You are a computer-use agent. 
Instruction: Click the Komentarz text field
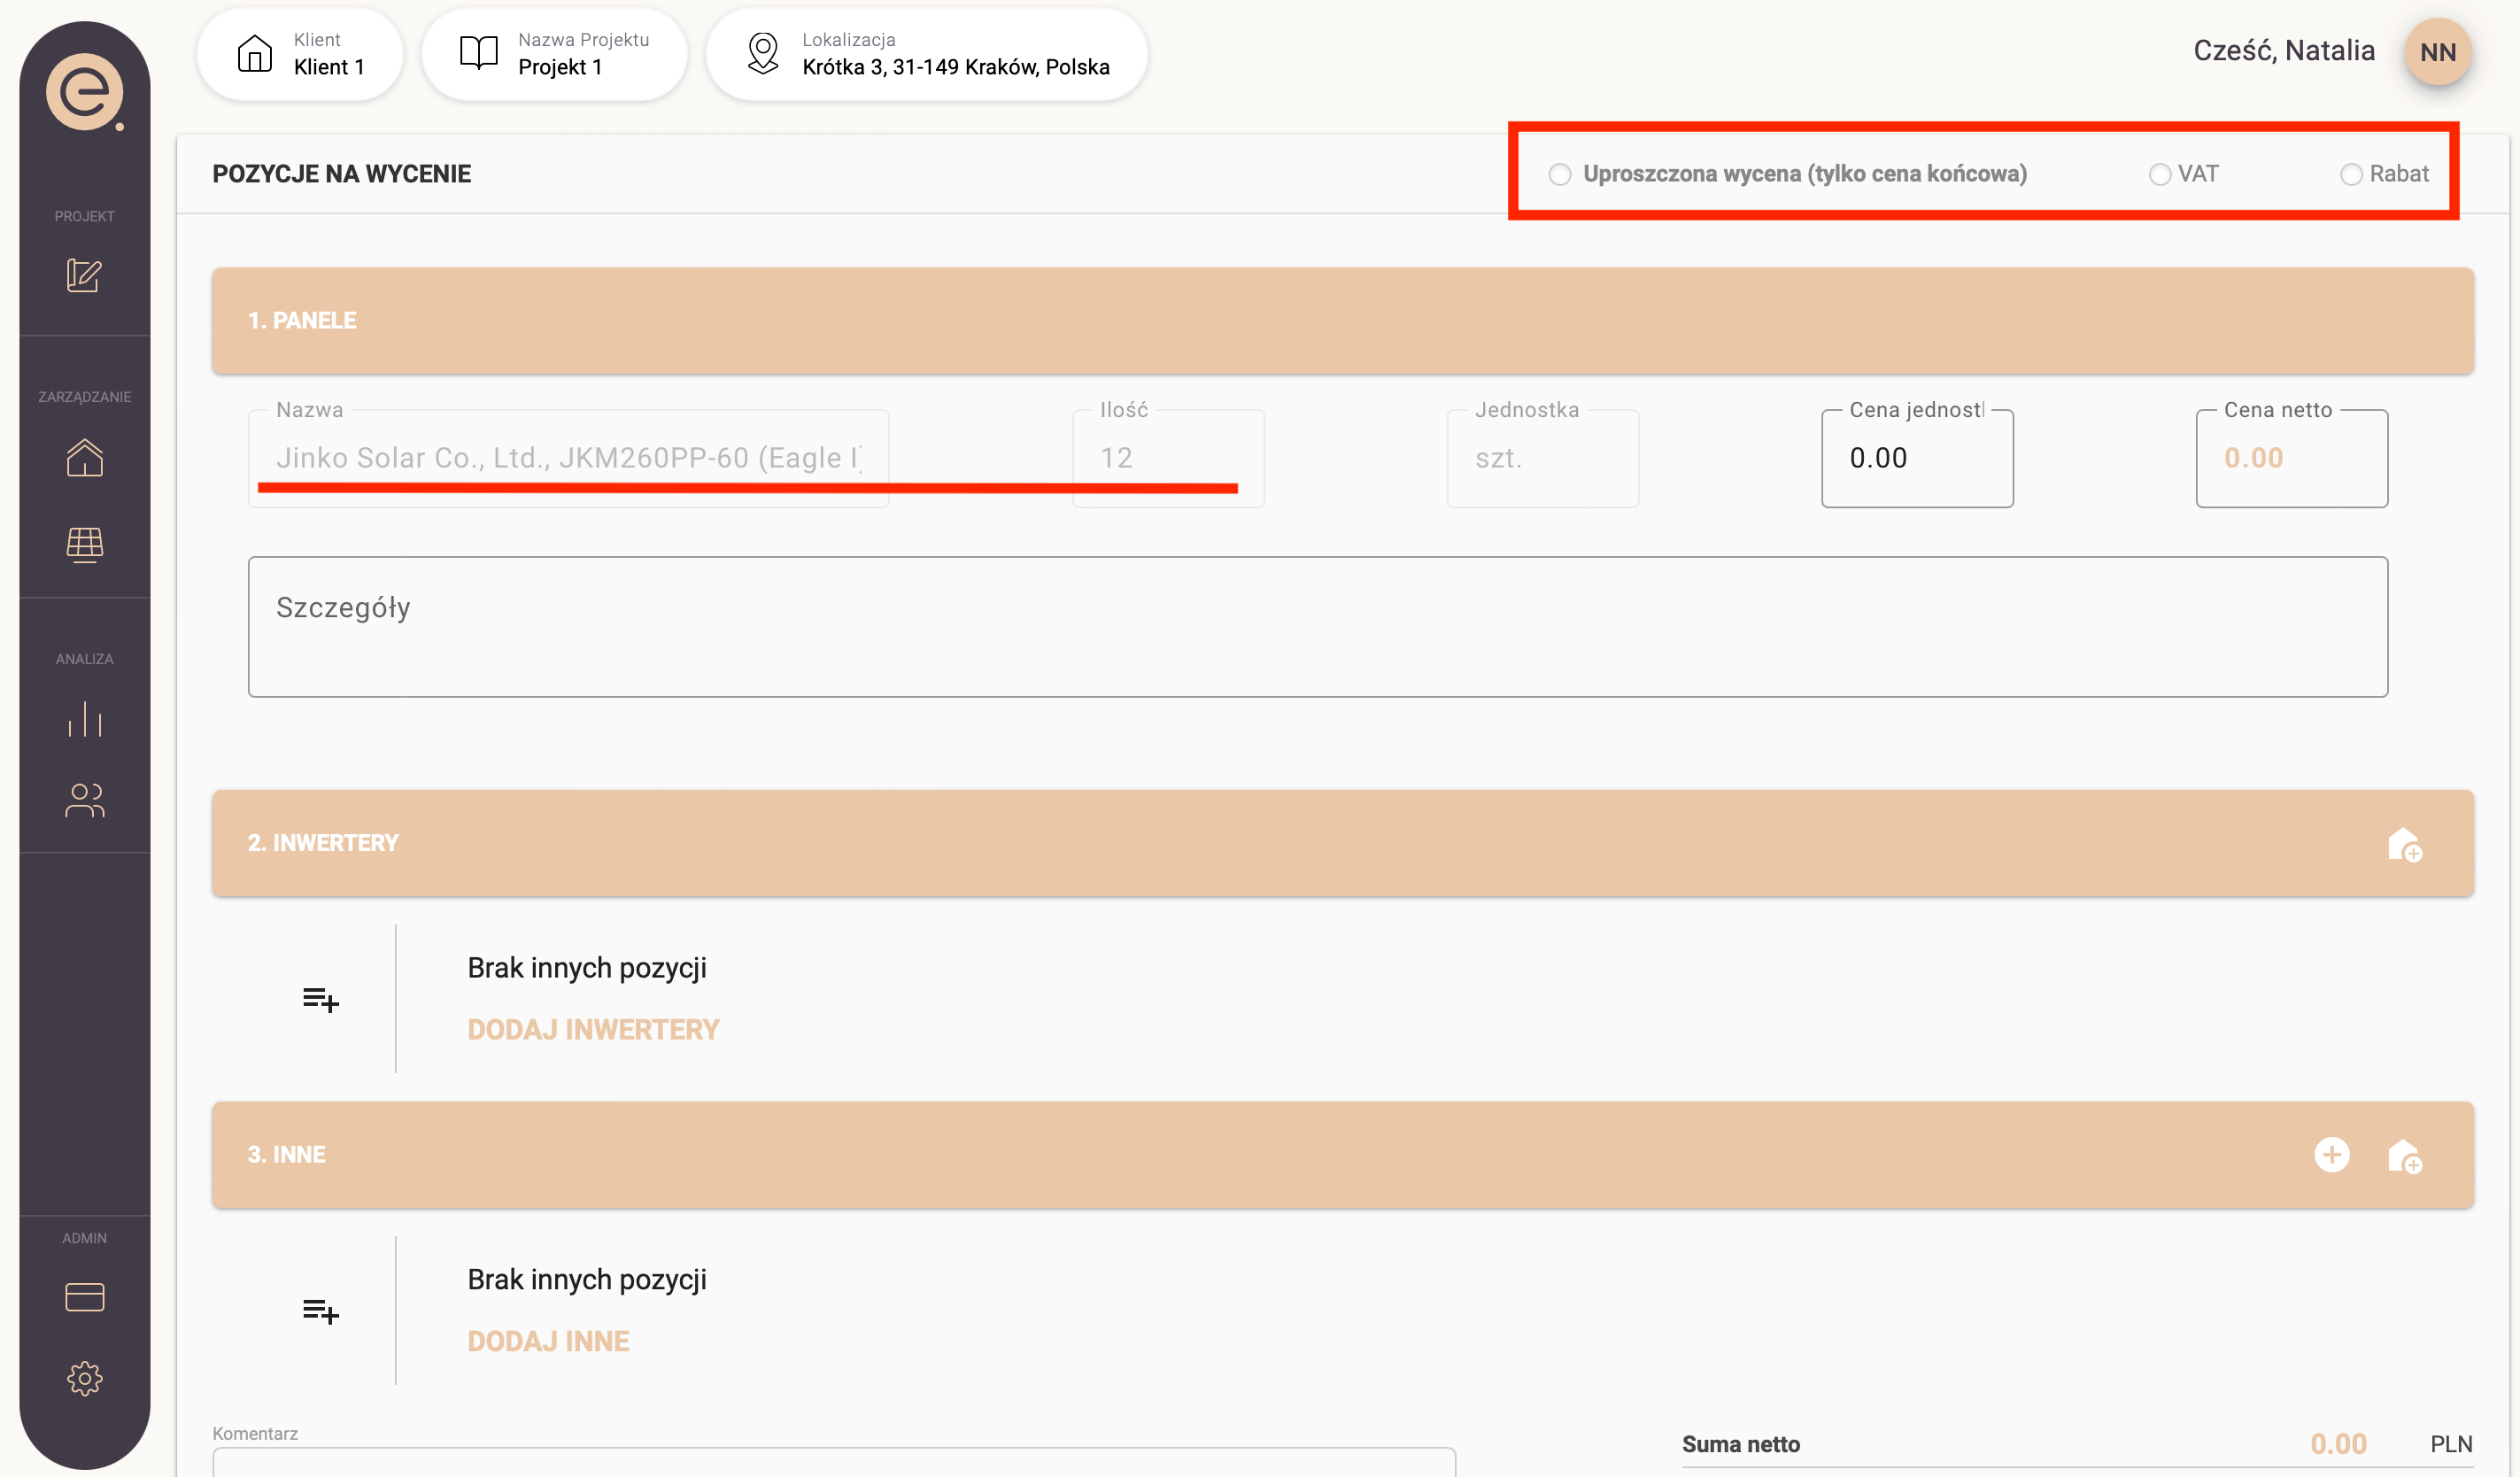pyautogui.click(x=834, y=1462)
